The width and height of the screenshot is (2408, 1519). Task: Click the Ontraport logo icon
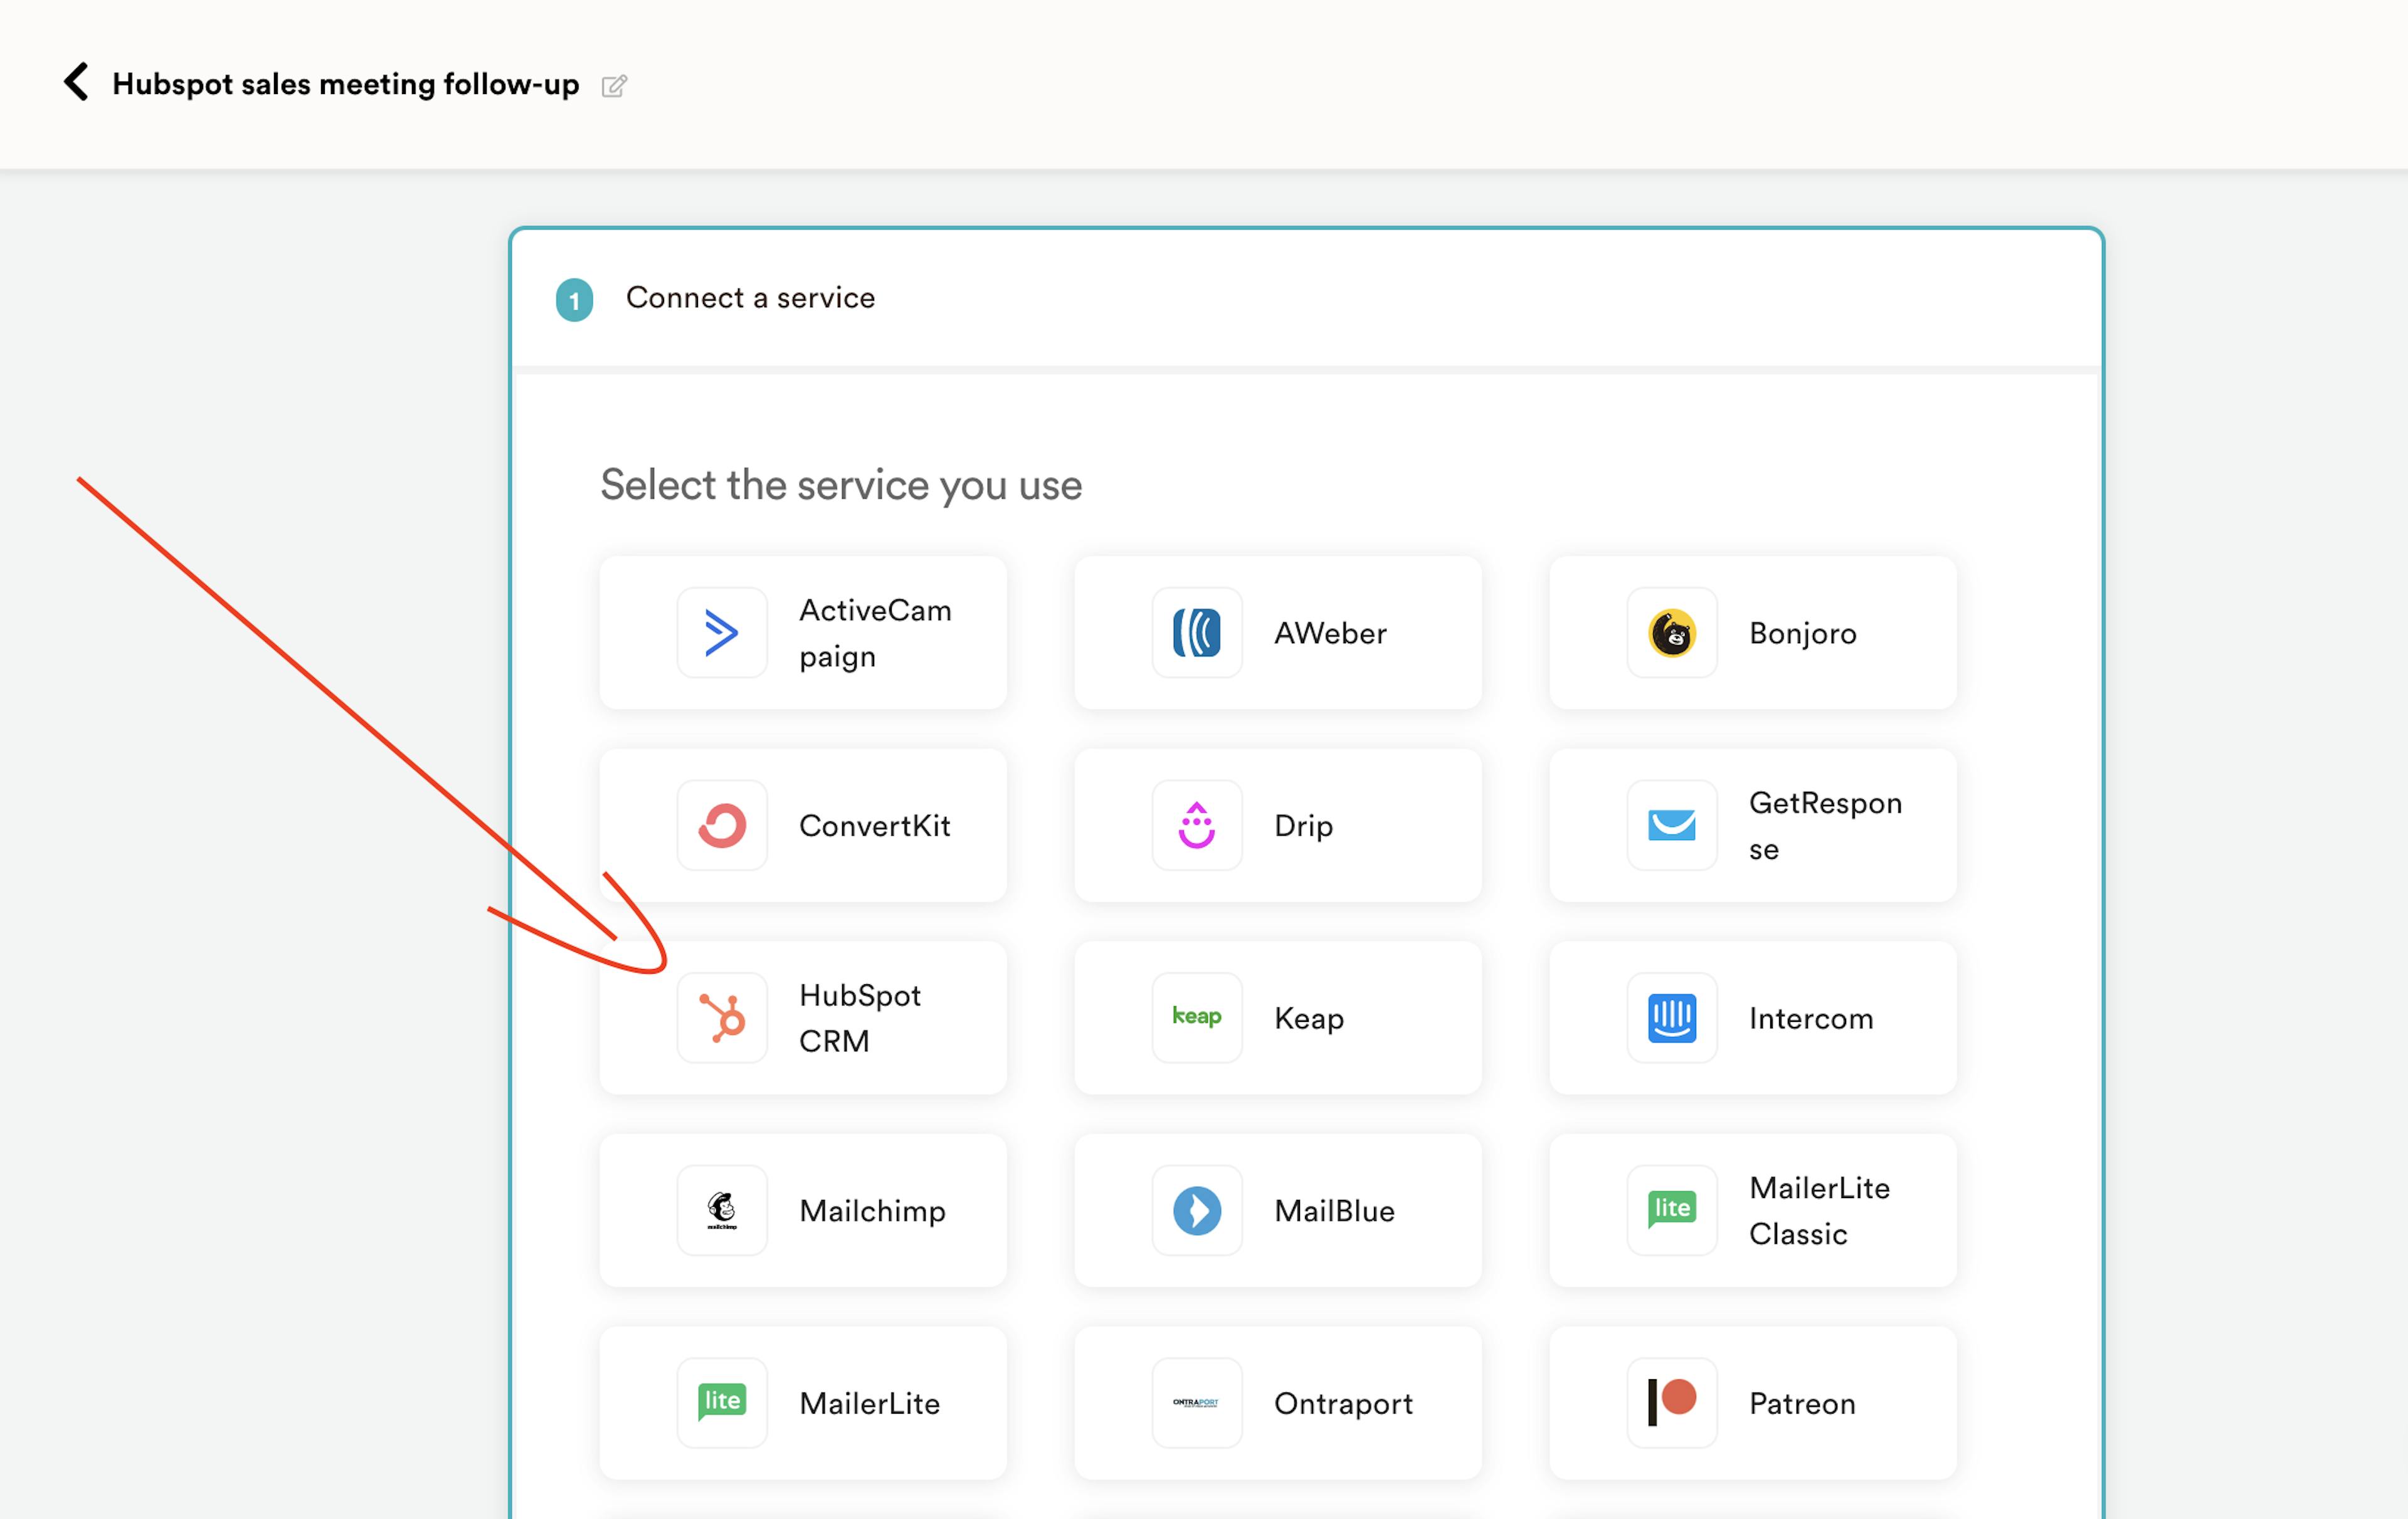pyautogui.click(x=1196, y=1403)
